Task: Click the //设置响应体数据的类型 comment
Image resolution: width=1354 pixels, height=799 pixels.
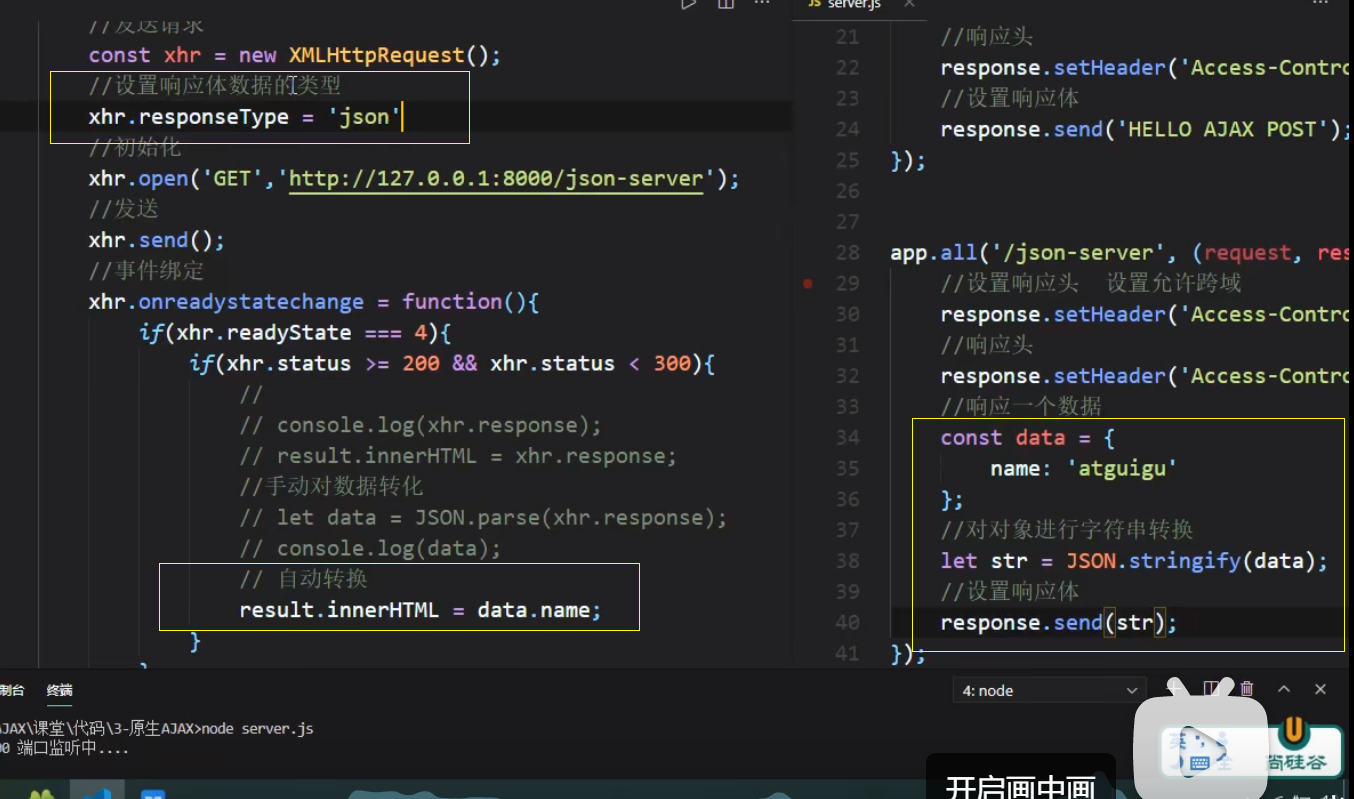Action: tap(214, 86)
